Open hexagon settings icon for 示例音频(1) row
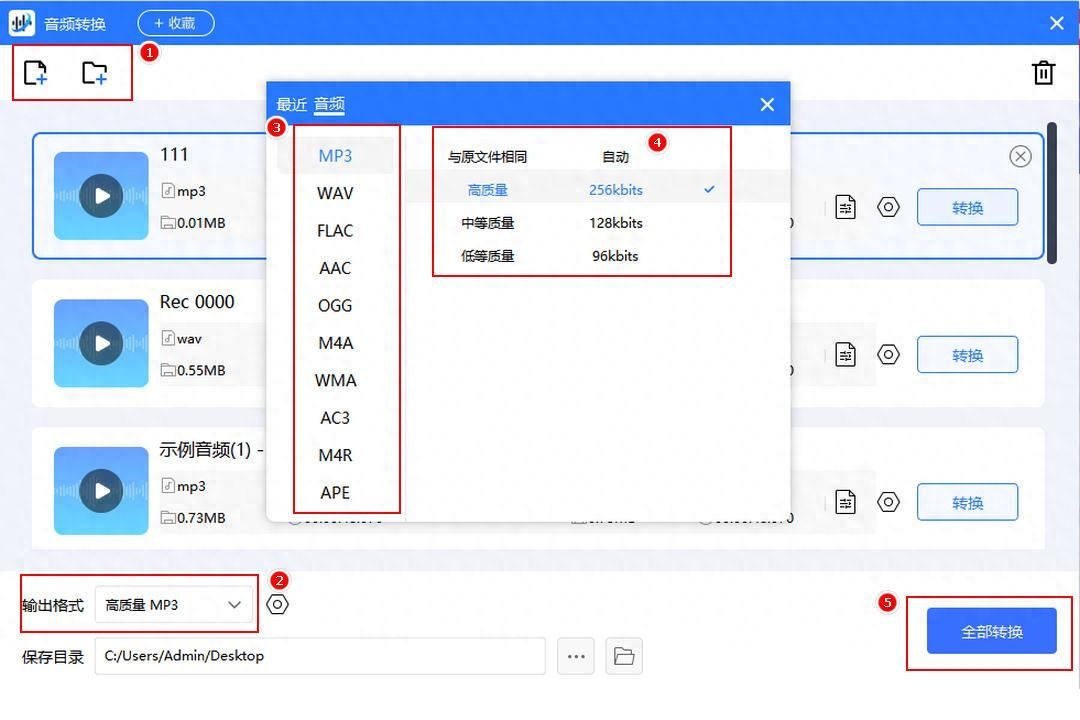 click(x=889, y=502)
